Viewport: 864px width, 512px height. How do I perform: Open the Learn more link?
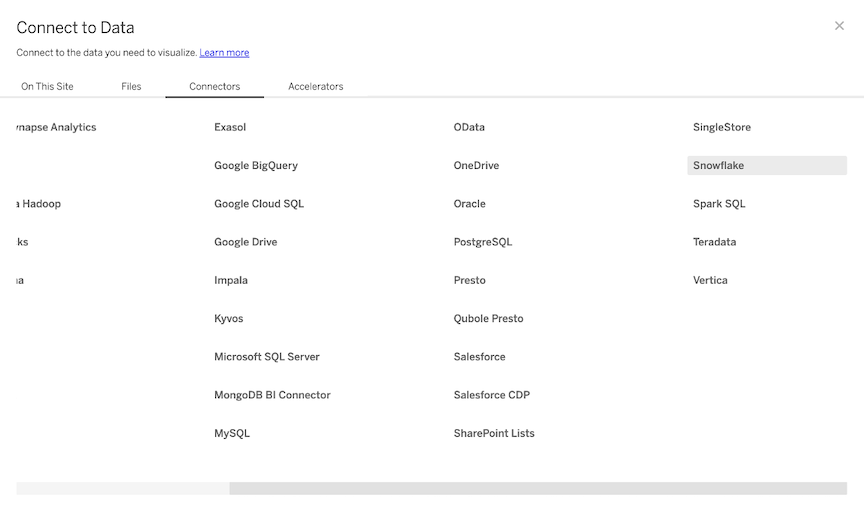[224, 53]
